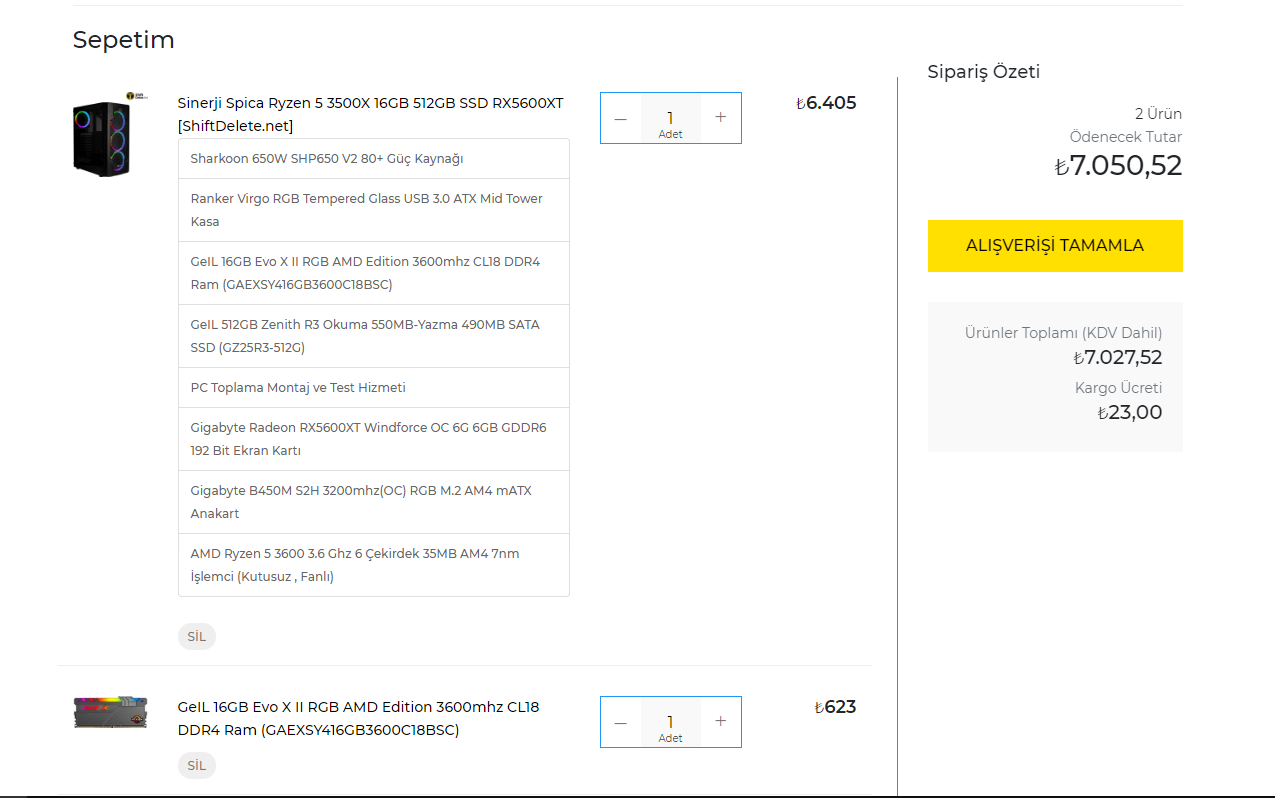
Task: Remove Sinerji Spica PC with SİL button
Action: pos(197,637)
